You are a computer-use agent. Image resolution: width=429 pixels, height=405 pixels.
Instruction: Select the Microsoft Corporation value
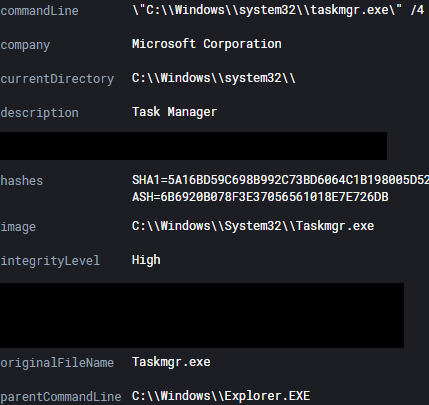click(x=207, y=44)
